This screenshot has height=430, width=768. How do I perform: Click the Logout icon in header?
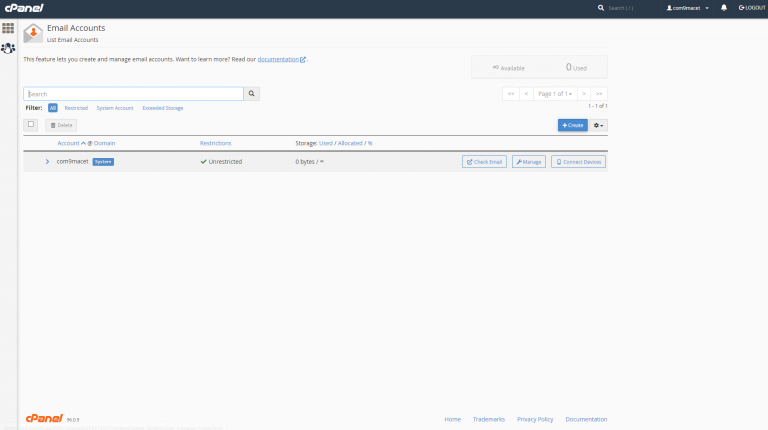751,7
